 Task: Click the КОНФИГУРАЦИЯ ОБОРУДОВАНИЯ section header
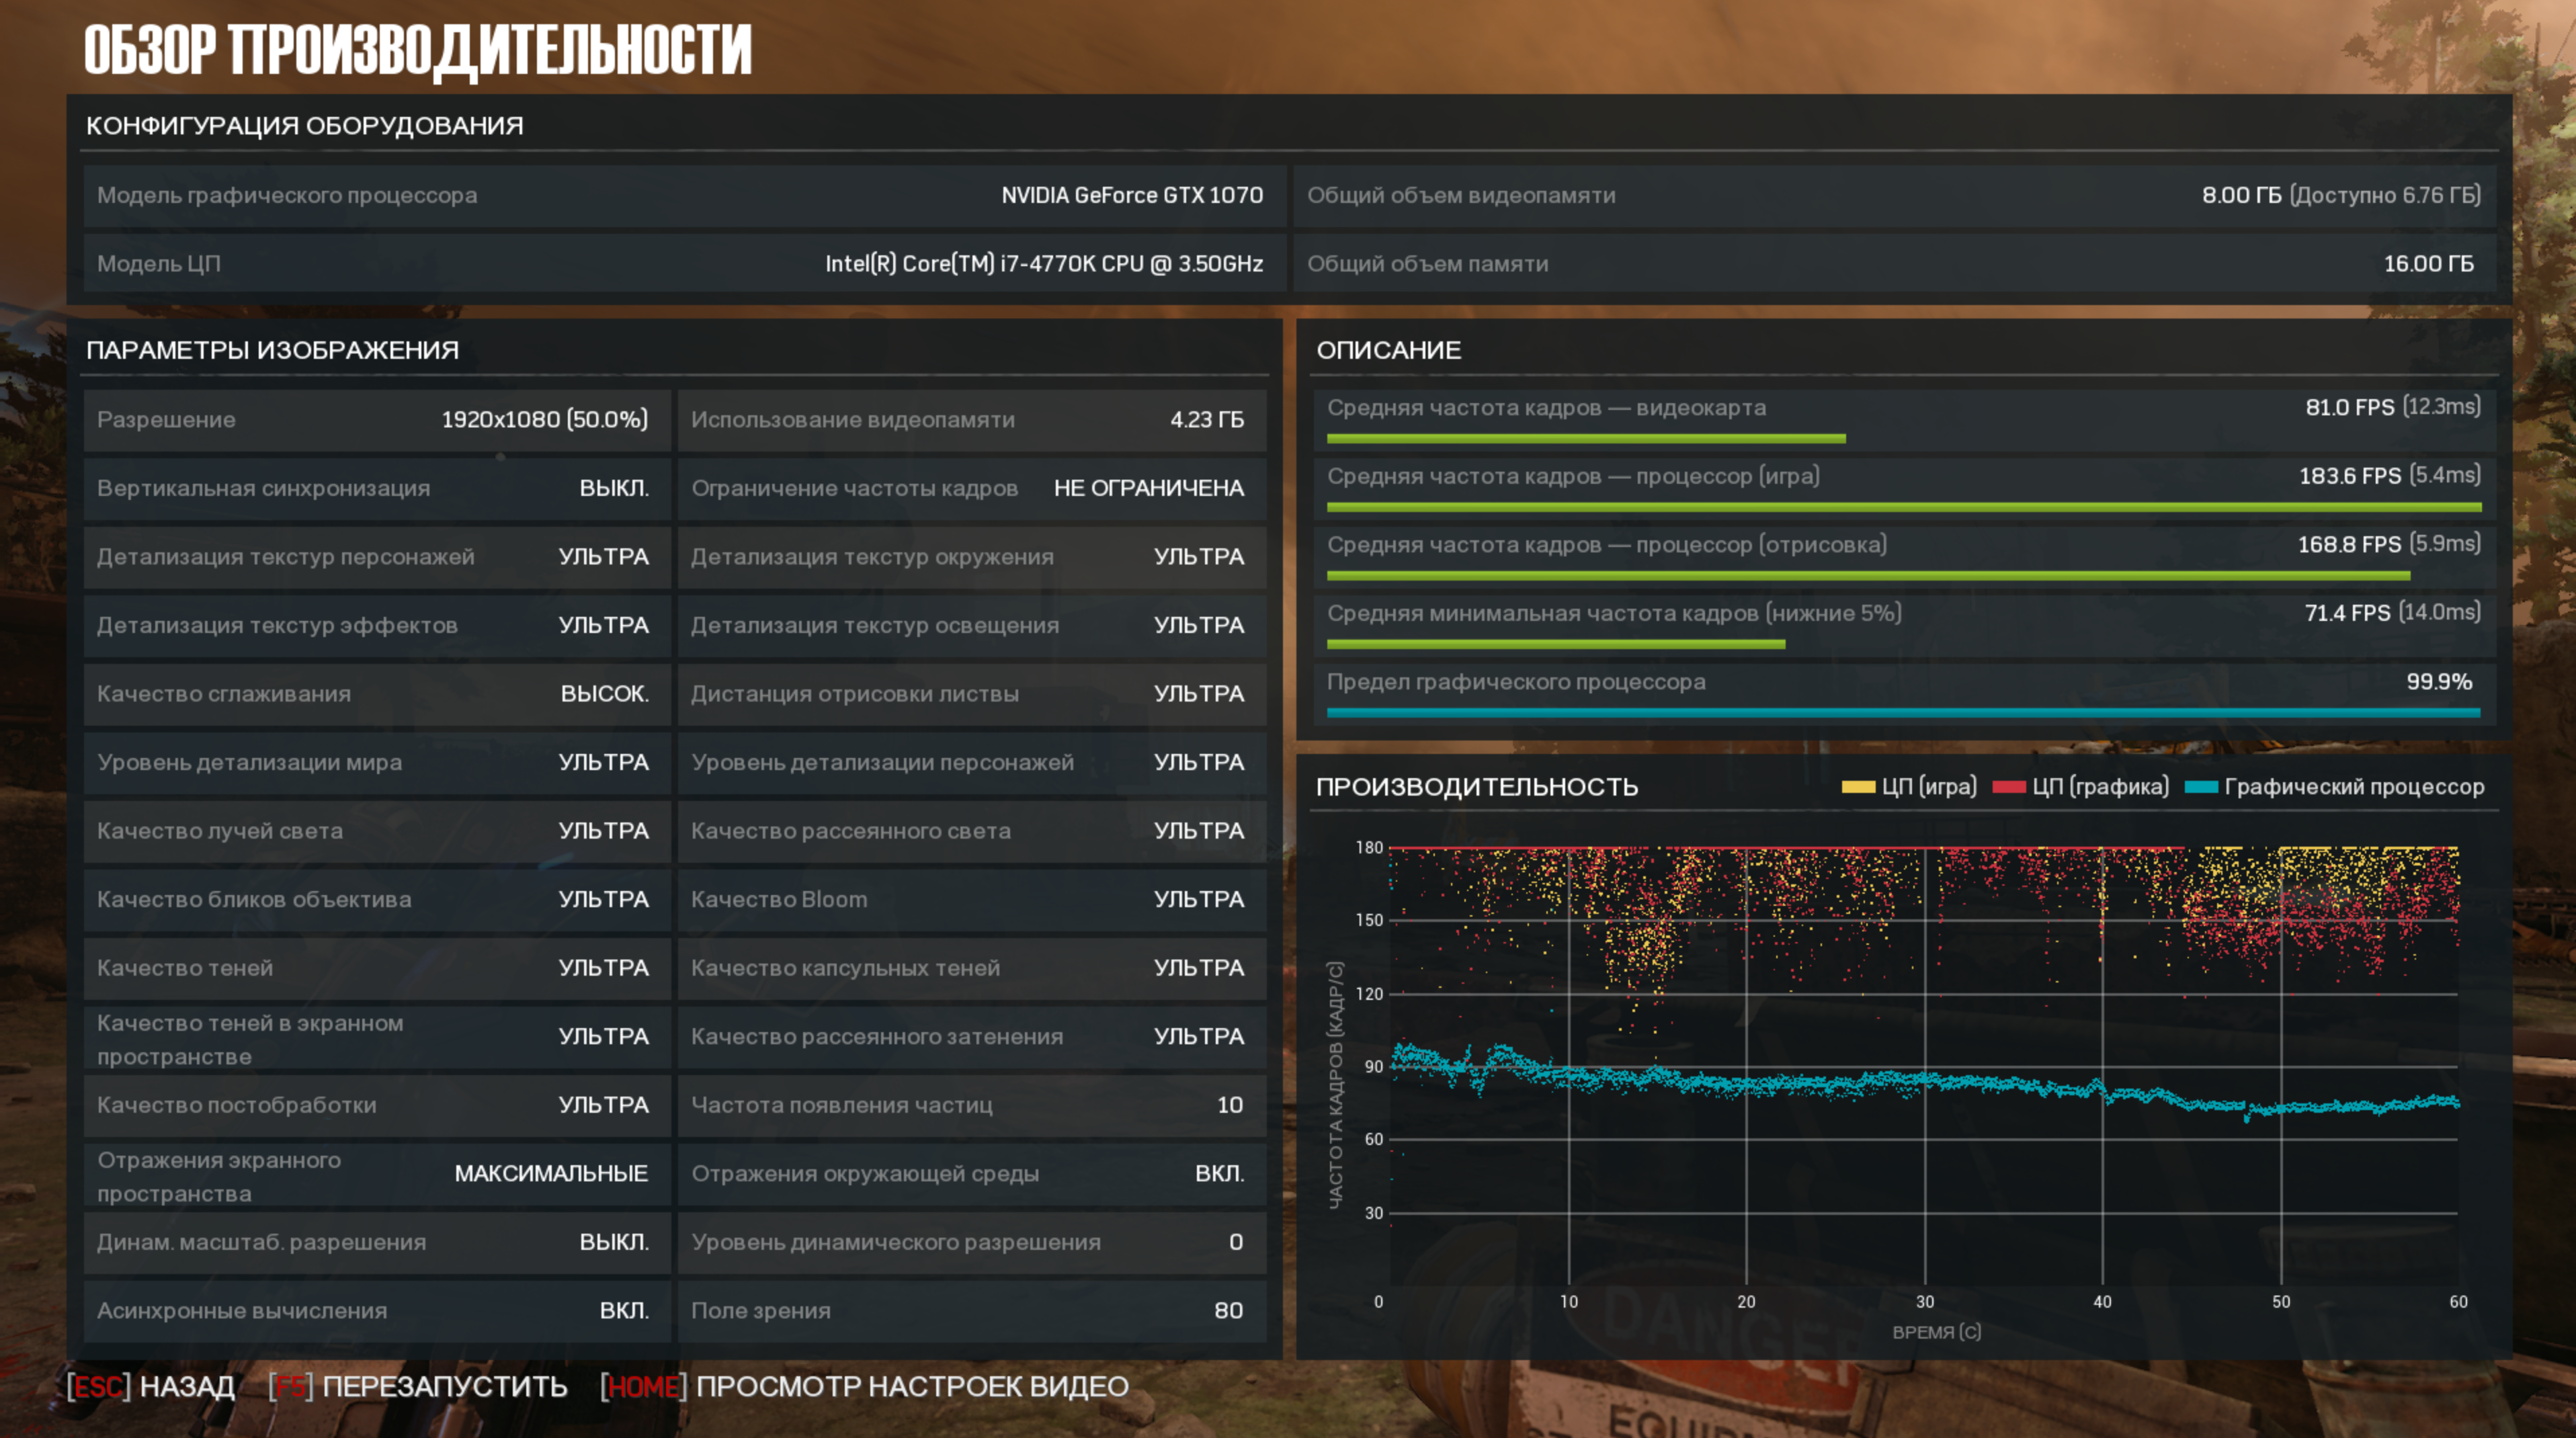coord(304,126)
